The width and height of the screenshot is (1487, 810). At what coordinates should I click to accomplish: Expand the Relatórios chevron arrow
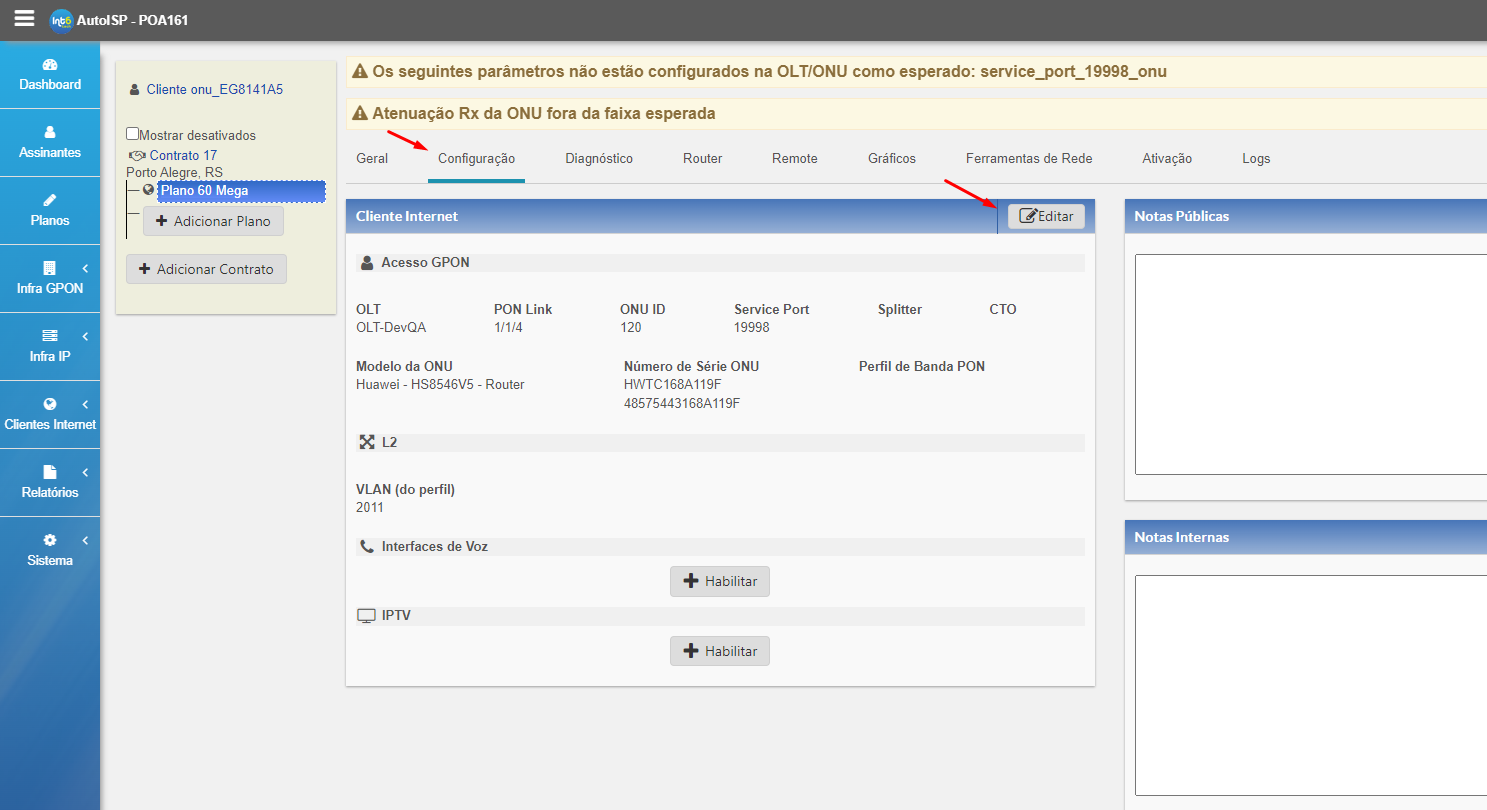point(85,473)
